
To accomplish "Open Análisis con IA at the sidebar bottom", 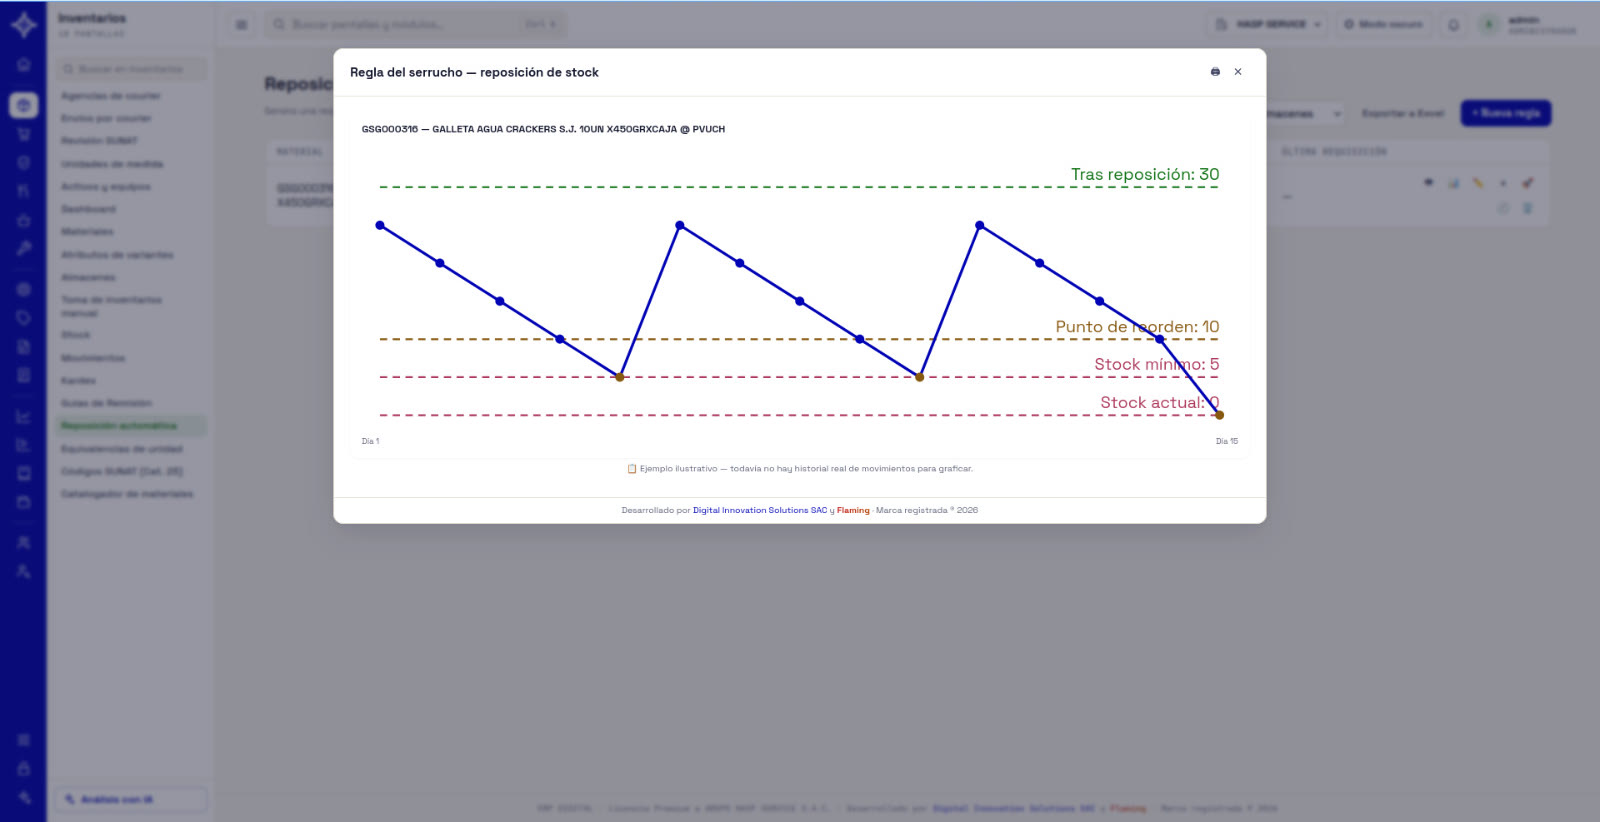I will click(131, 799).
